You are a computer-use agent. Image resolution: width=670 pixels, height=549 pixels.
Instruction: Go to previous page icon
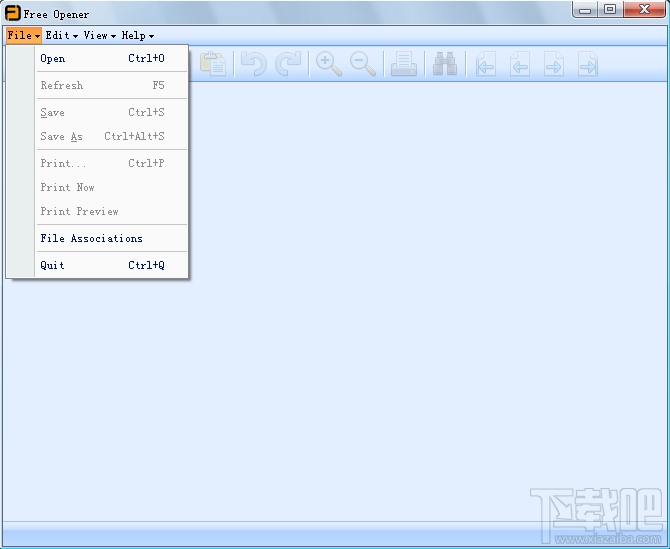520,64
